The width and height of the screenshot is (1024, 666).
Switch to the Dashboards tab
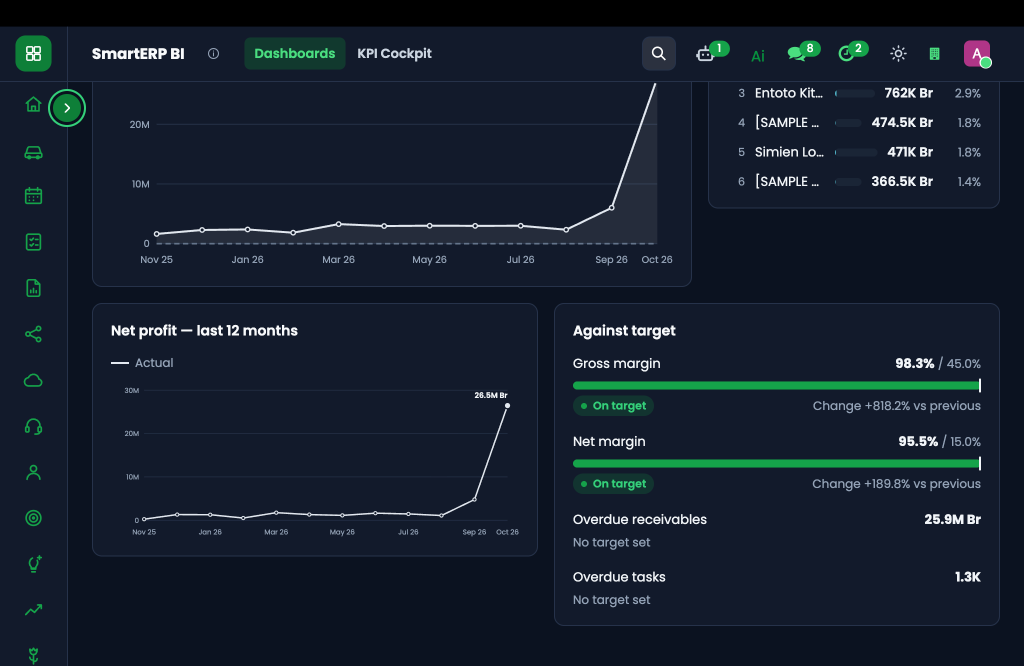pos(295,54)
